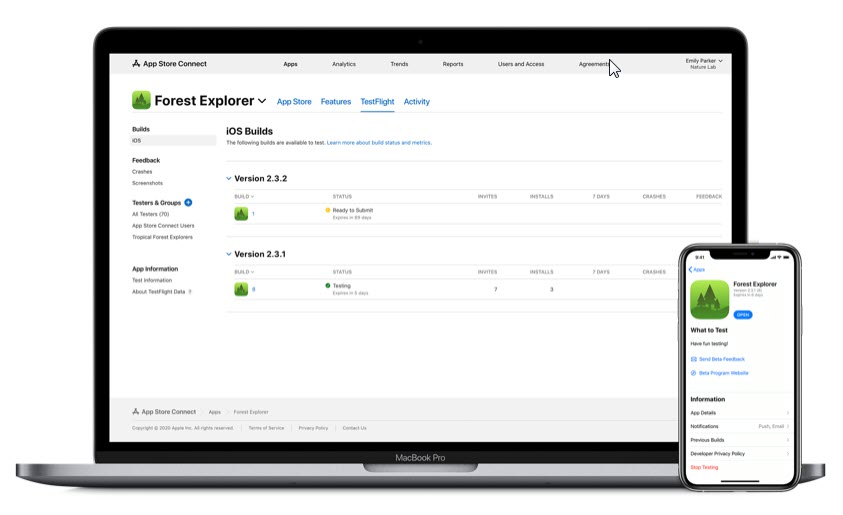The width and height of the screenshot is (843, 515).
Task: Tap the blue OPEN button on the iPhone
Action: (x=742, y=315)
